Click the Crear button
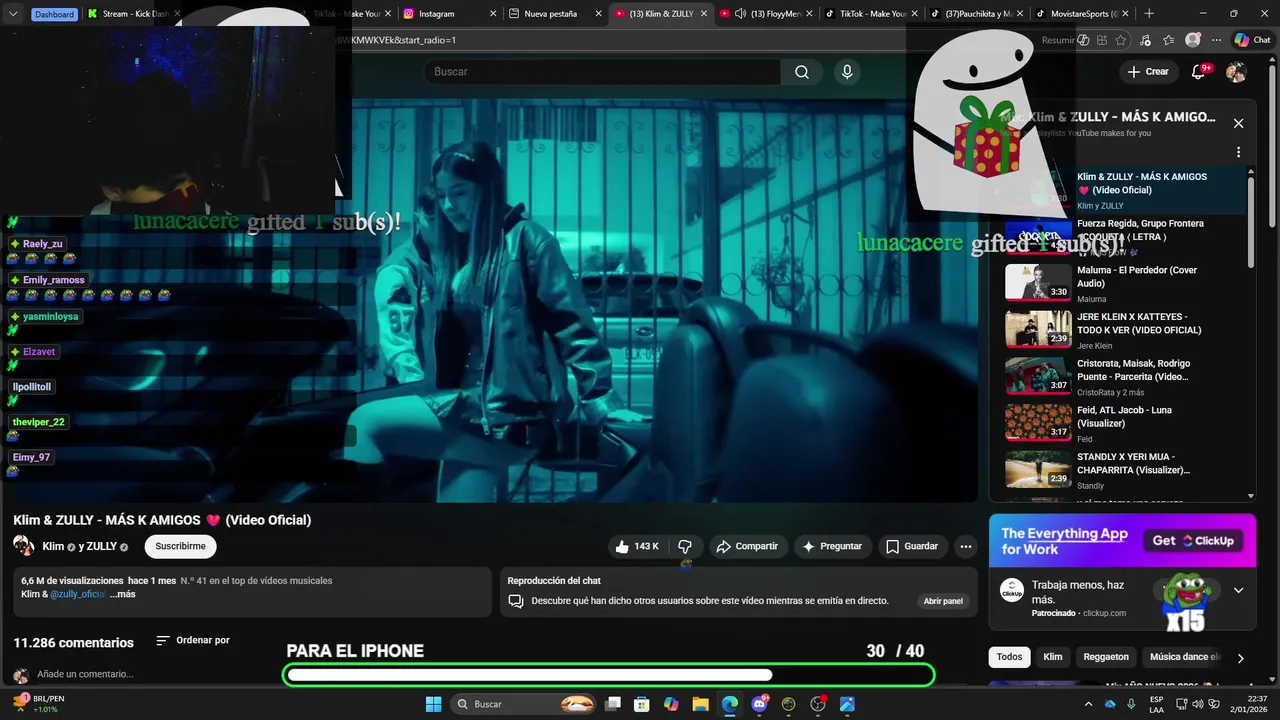 (x=1147, y=72)
